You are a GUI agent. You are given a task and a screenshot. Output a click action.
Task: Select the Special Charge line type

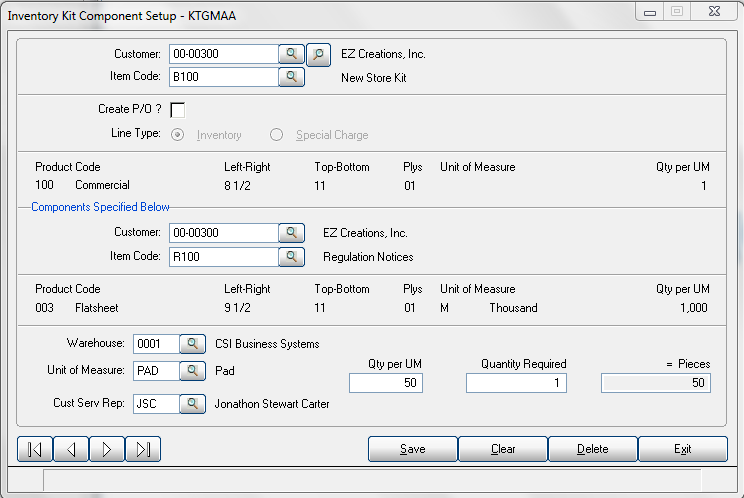276,135
